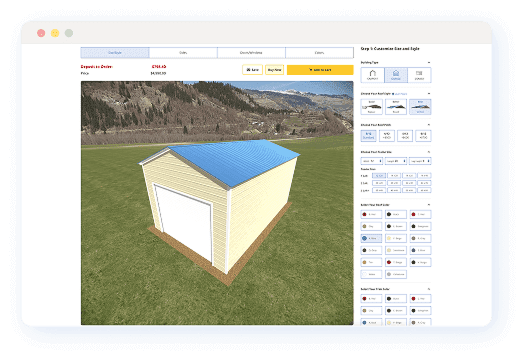Image resolution: width=525 pixels, height=360 pixels.
Task: Pick the selected blue roof color
Action: point(371,238)
